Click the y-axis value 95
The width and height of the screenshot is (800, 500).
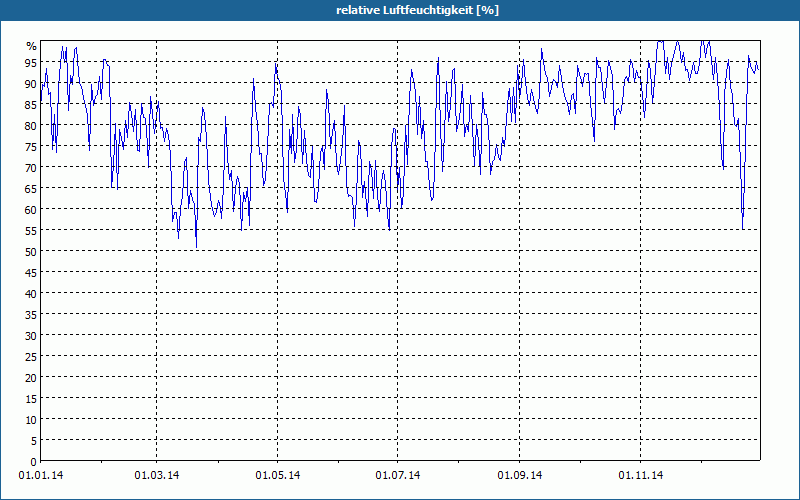coord(31,63)
